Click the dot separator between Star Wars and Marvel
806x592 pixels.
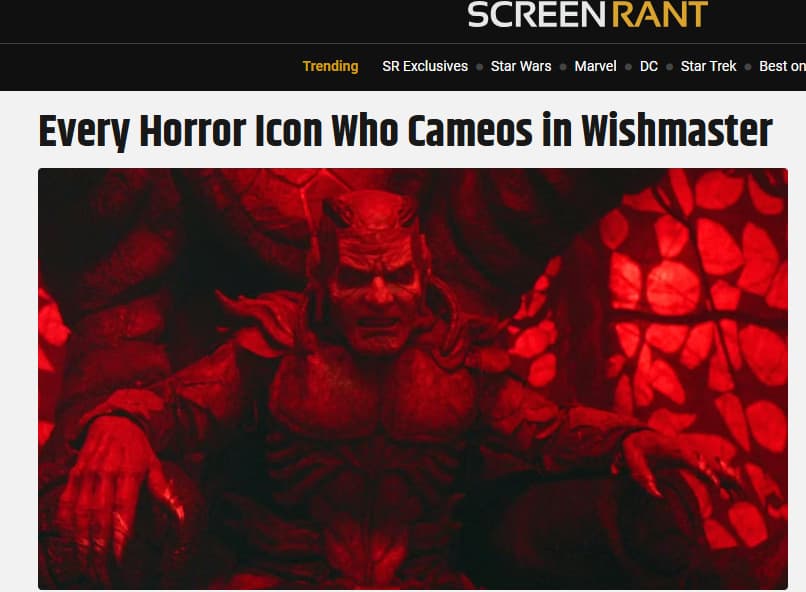[563, 67]
